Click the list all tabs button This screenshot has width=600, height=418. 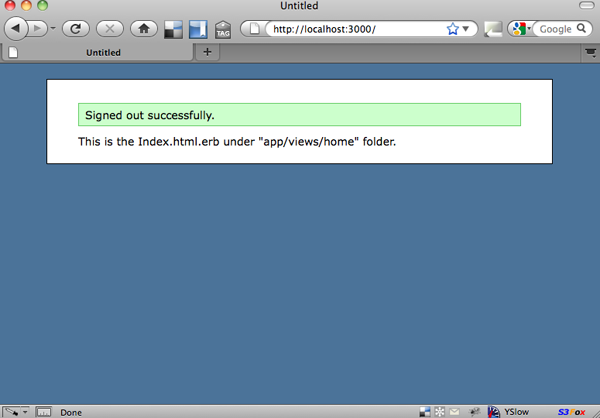[x=591, y=52]
